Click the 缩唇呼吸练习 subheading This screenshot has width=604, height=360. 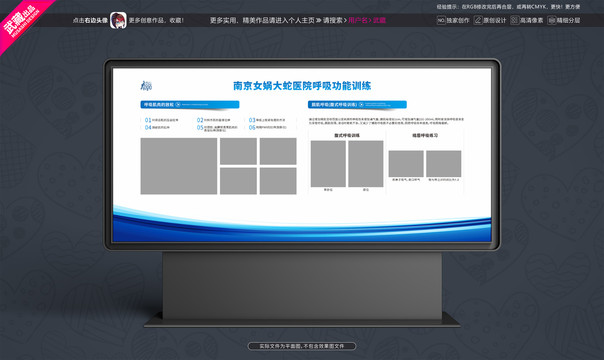click(425, 136)
